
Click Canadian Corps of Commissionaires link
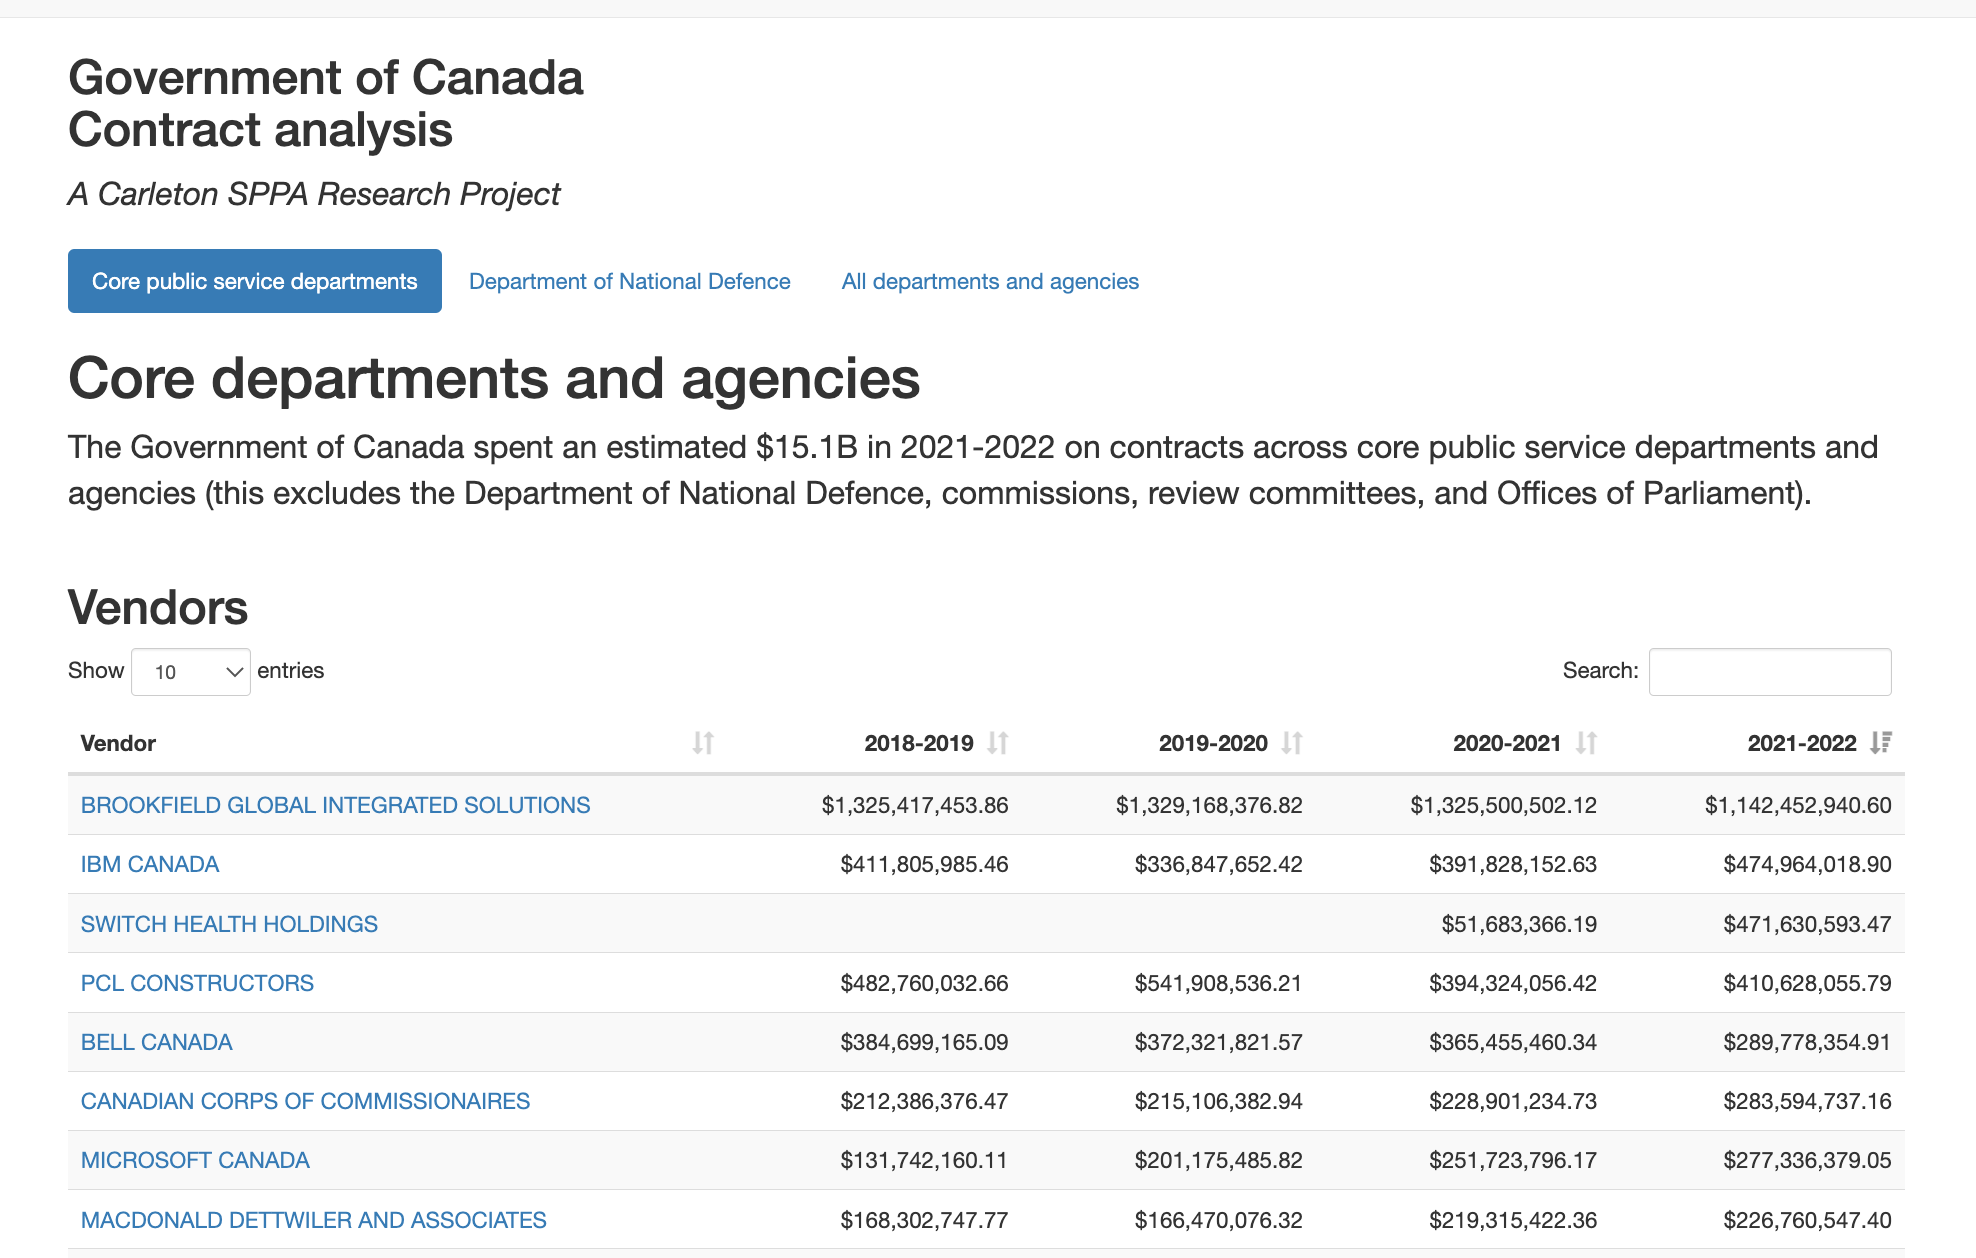pos(305,1101)
